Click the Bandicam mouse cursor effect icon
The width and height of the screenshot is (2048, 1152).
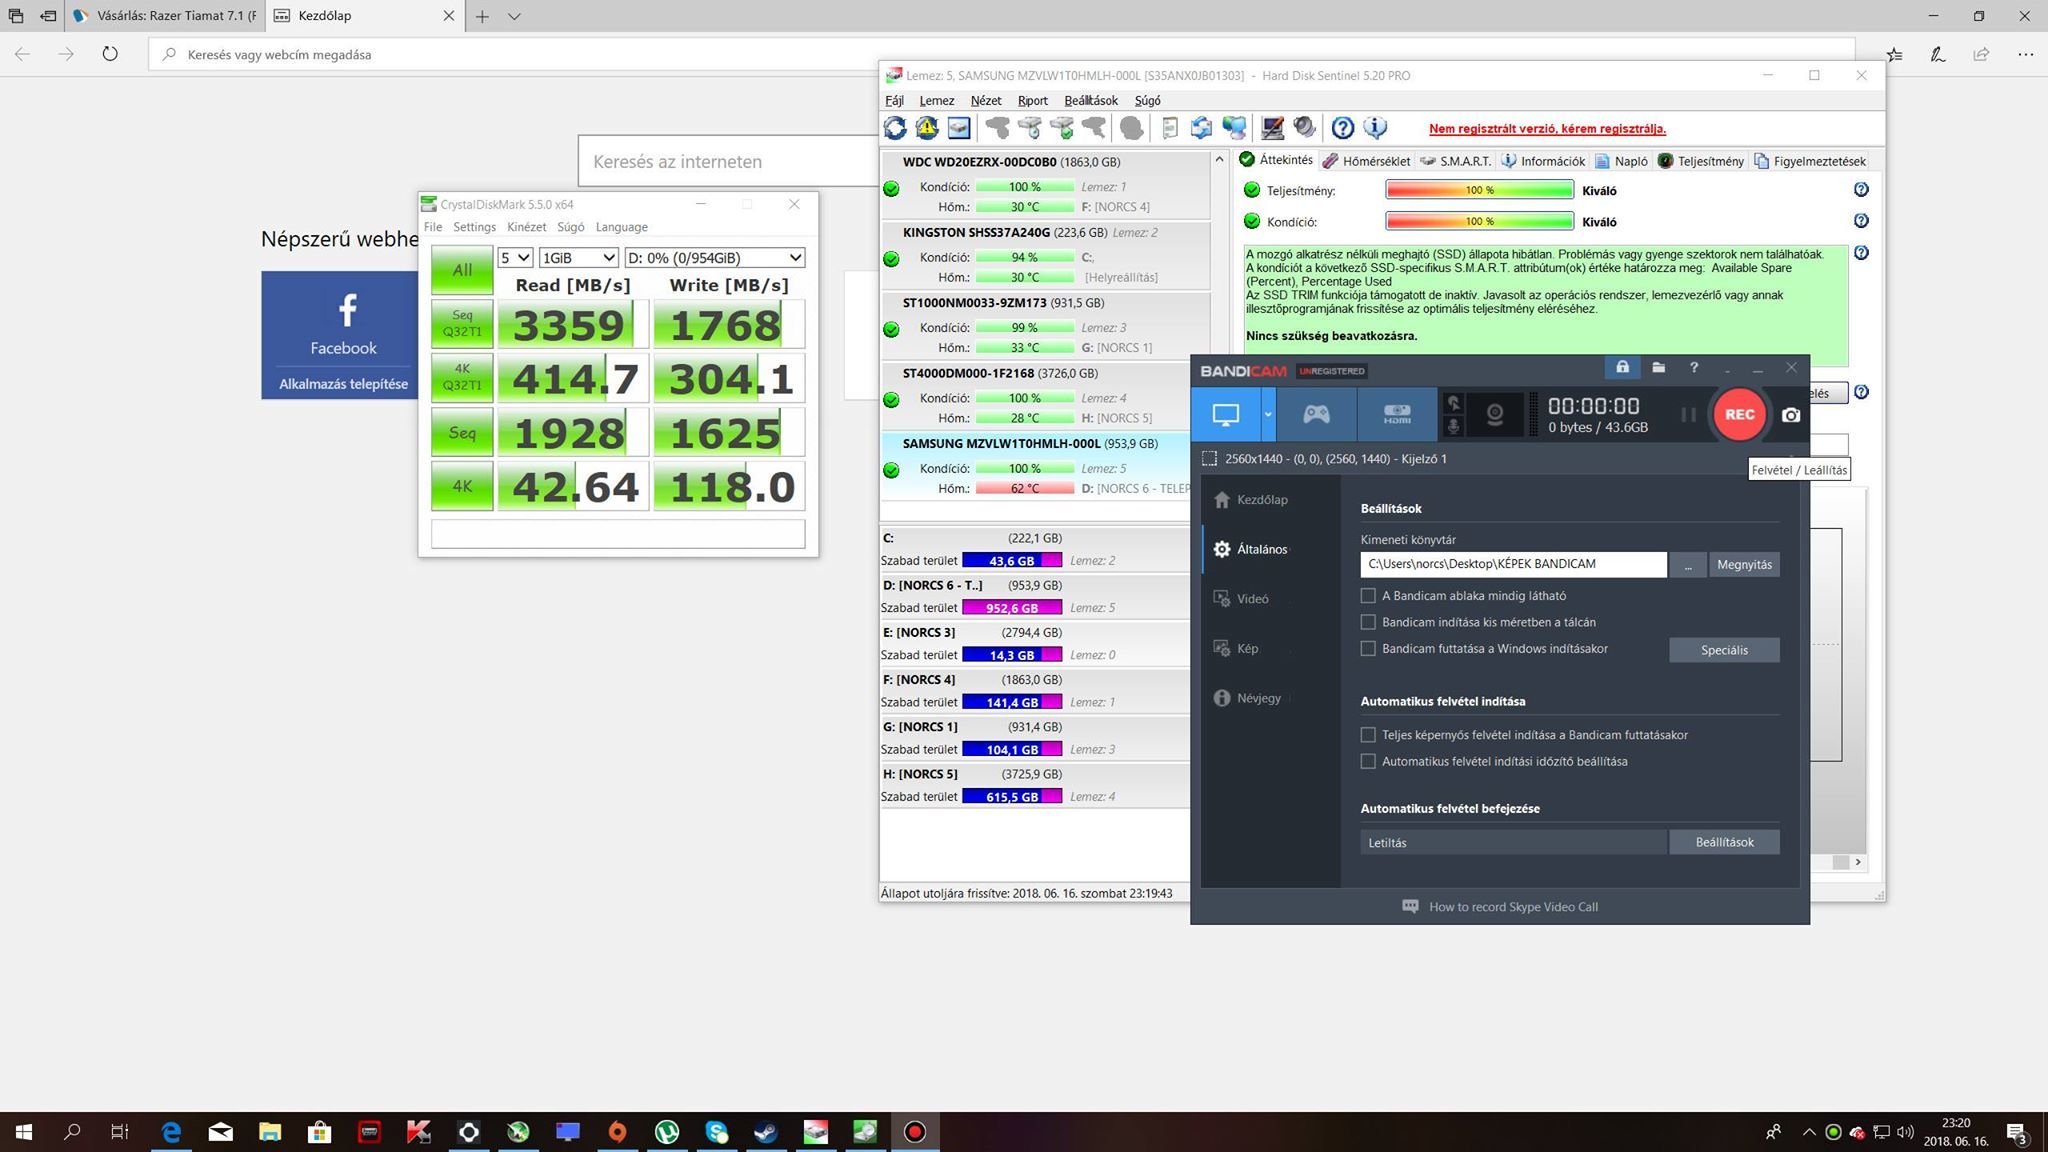tap(1453, 403)
